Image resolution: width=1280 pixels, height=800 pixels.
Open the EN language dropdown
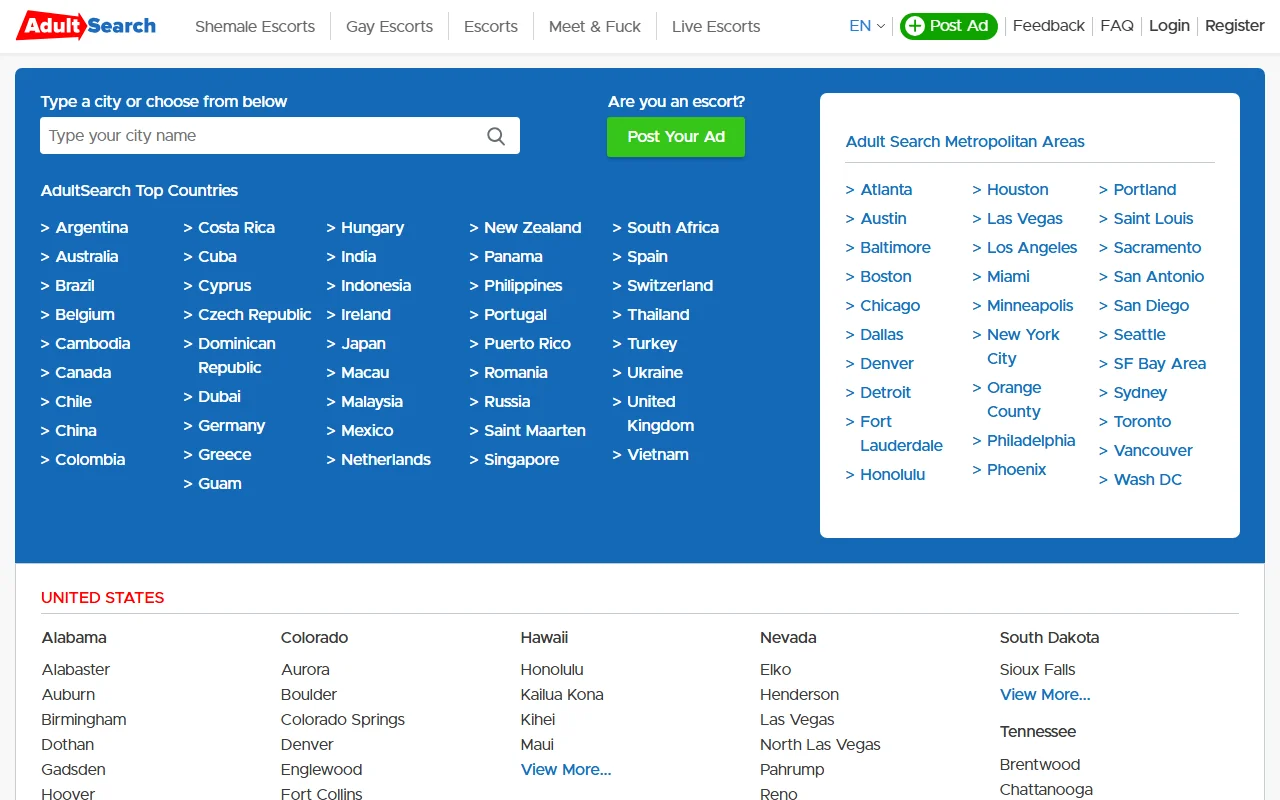coord(866,26)
